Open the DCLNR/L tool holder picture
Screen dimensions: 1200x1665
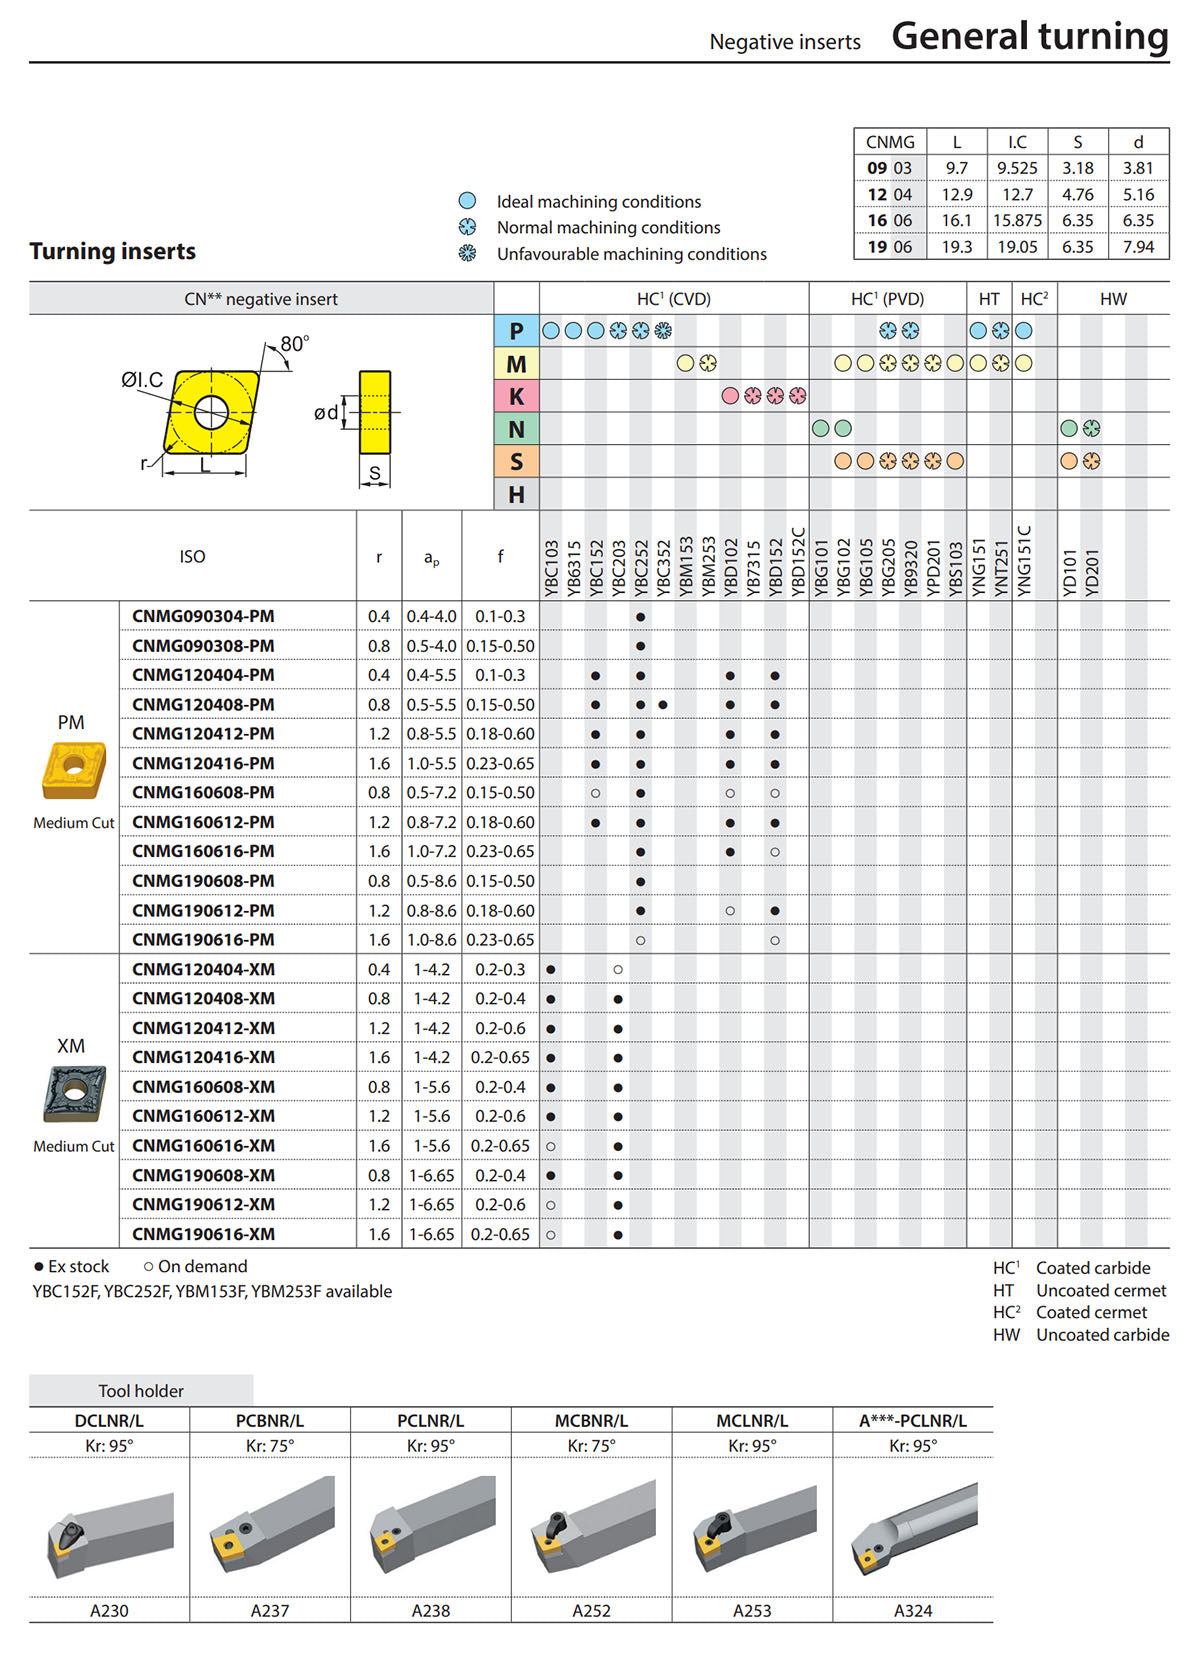pyautogui.click(x=110, y=1535)
